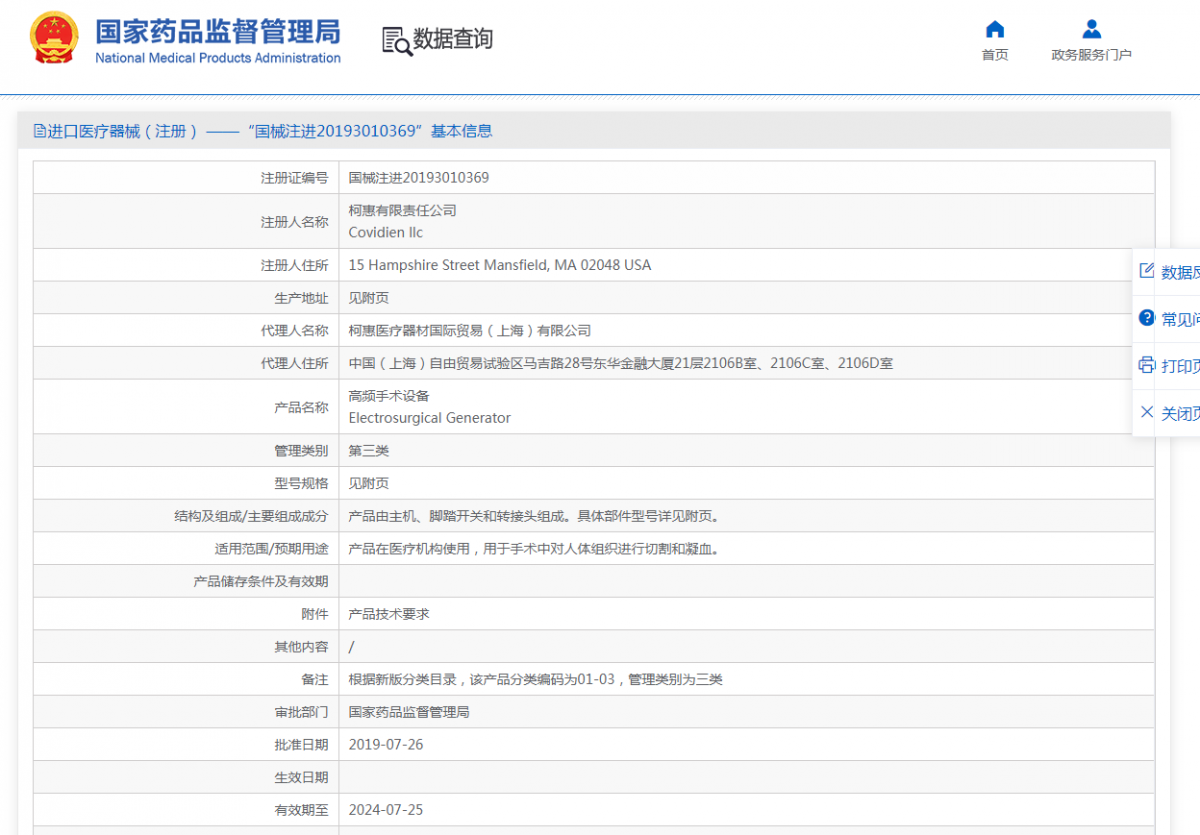Click the 第三类 management category value
Viewport: 1200px width, 835px height.
[369, 451]
